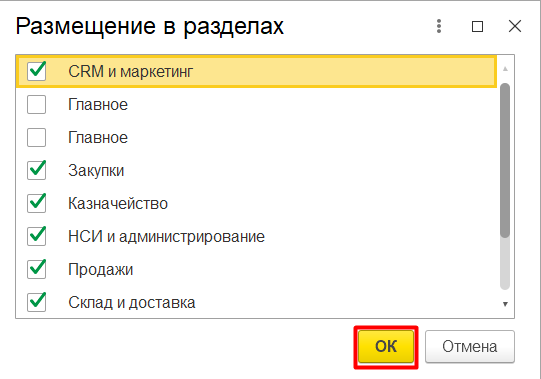
Task: Confirm with the yellow ОК button
Action: 386,347
